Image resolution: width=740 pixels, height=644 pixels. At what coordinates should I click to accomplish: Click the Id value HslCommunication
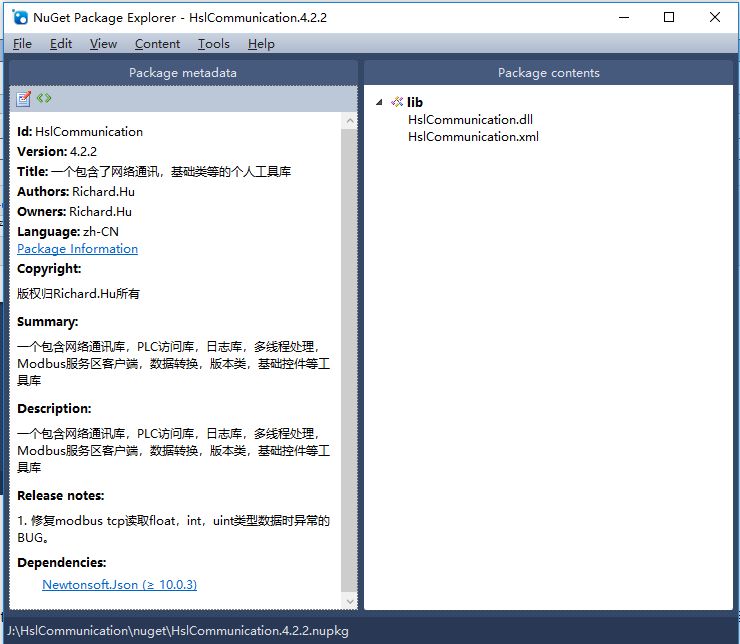89,132
